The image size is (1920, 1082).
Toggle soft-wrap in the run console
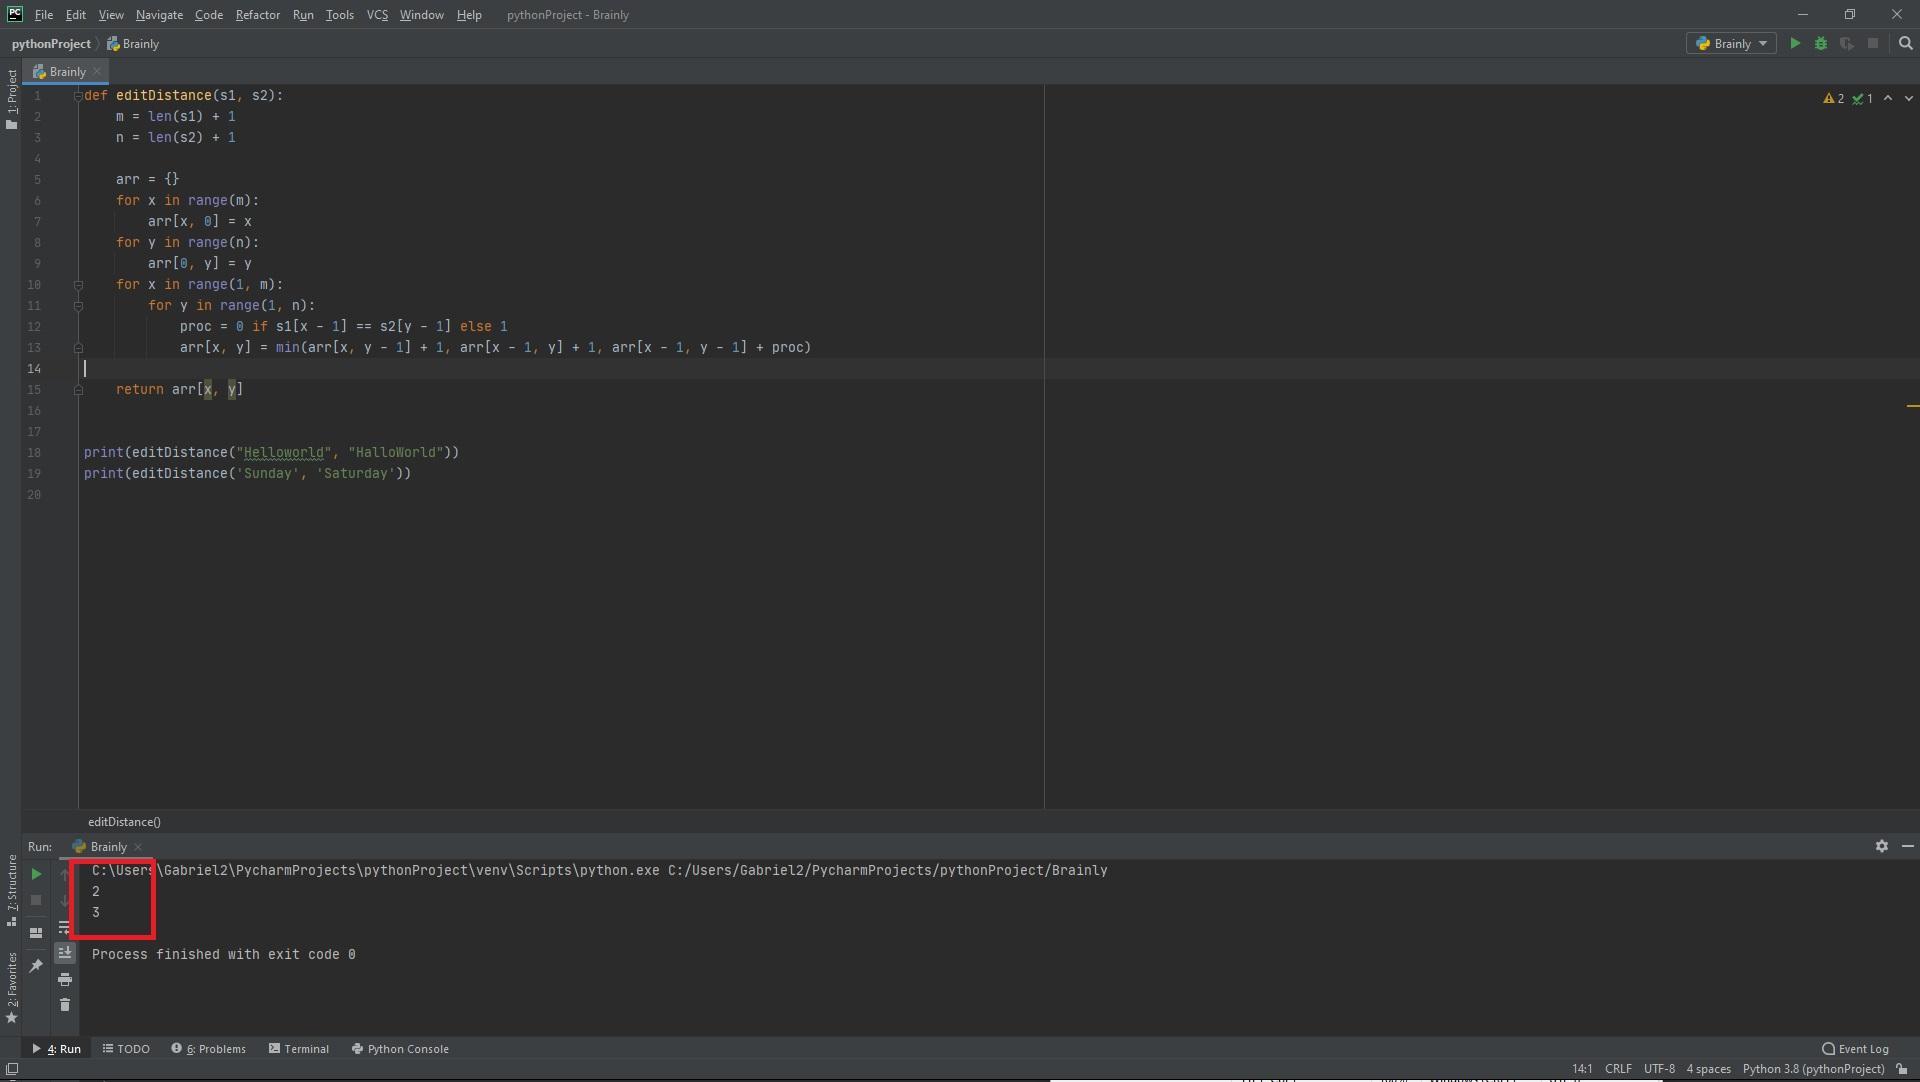pos(65,927)
